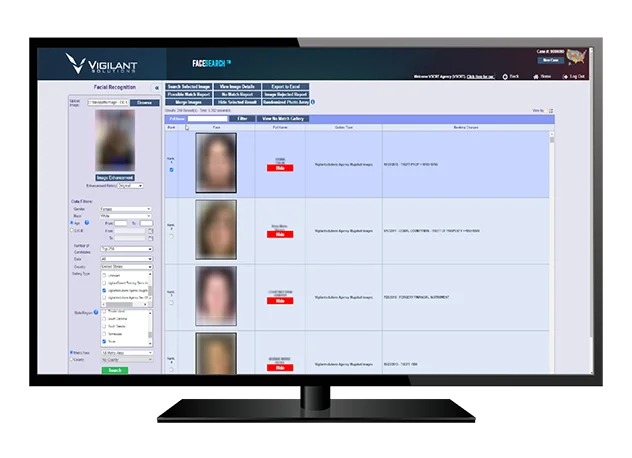Toggle the first rank result checkbox
This screenshot has width=632, height=458.
(171, 170)
